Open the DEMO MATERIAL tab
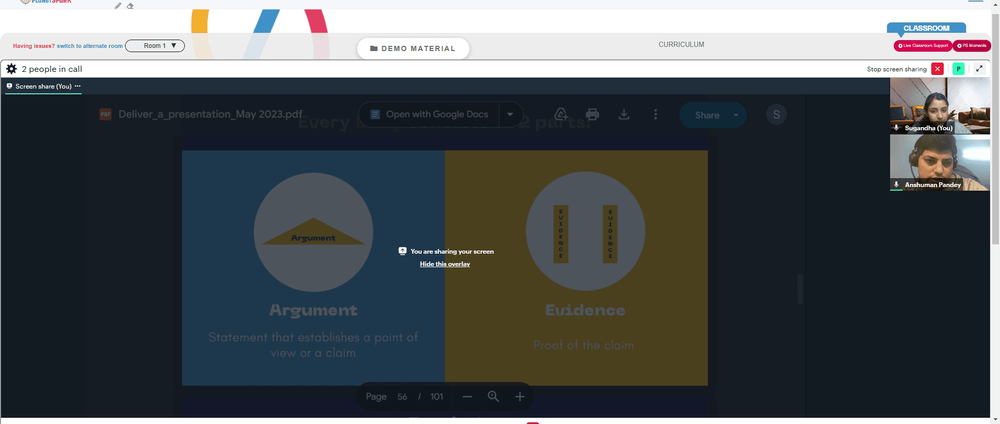Screen dimensions: 1000x424 click(413, 48)
